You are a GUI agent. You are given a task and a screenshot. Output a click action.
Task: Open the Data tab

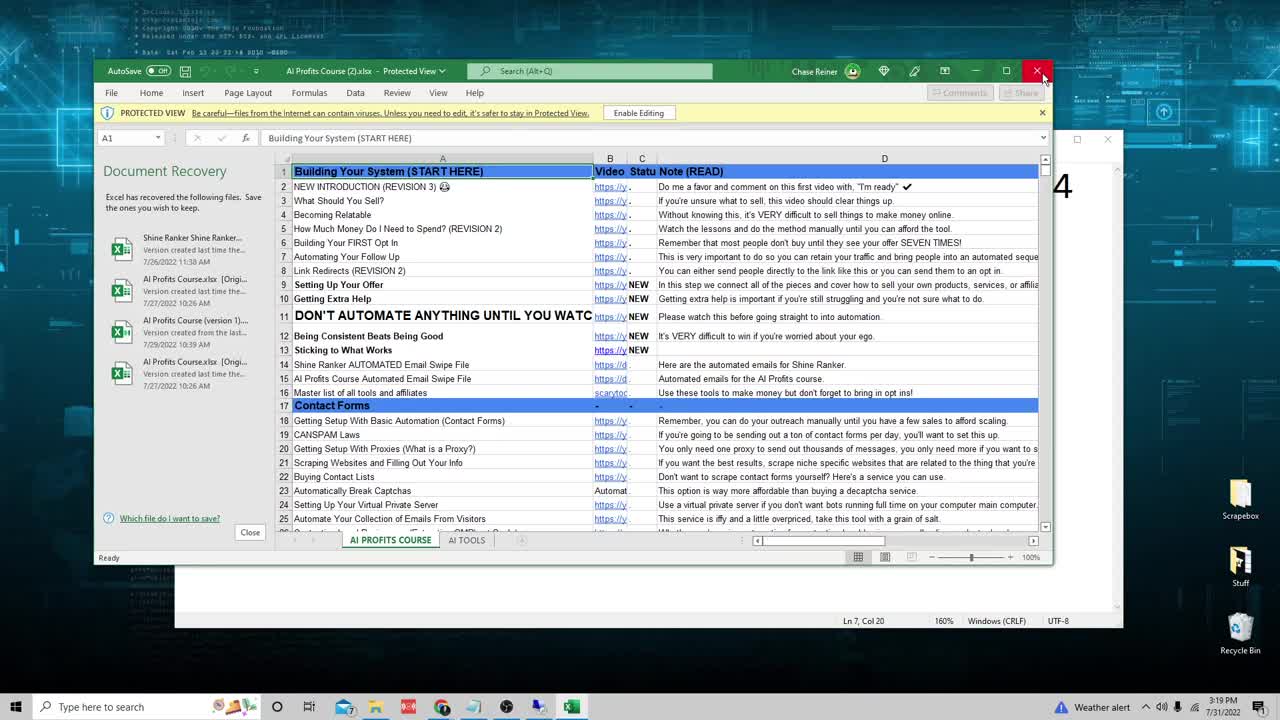[355, 93]
